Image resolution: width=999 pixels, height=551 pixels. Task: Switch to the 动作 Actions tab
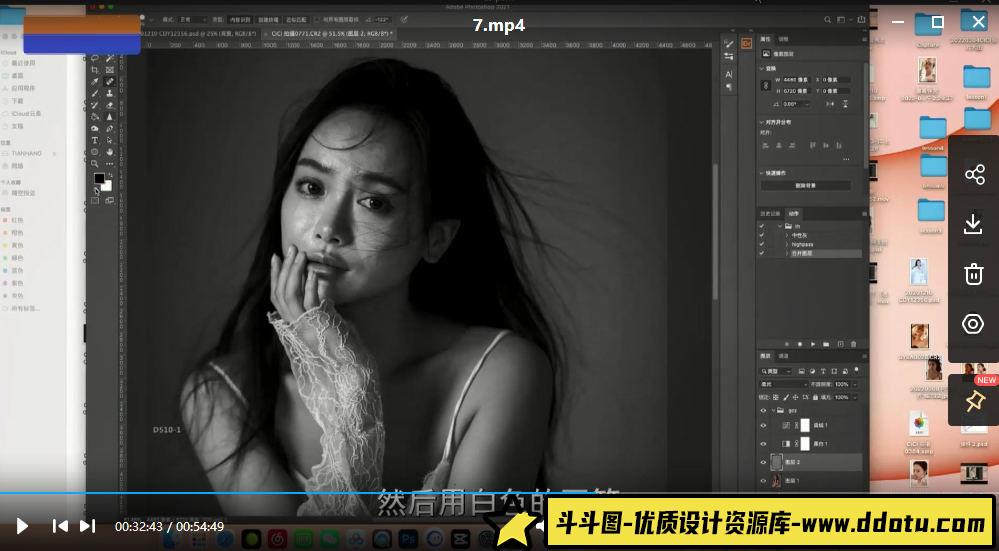[x=793, y=213]
